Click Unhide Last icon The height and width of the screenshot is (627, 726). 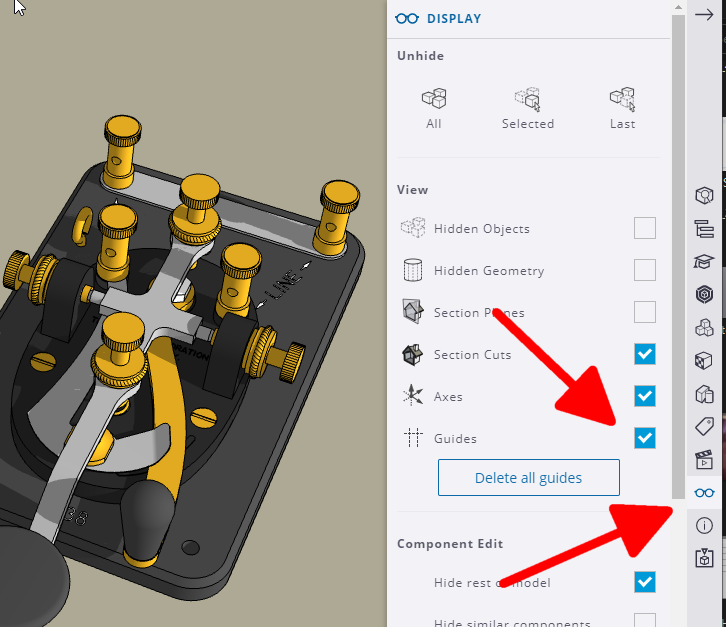(x=622, y=99)
